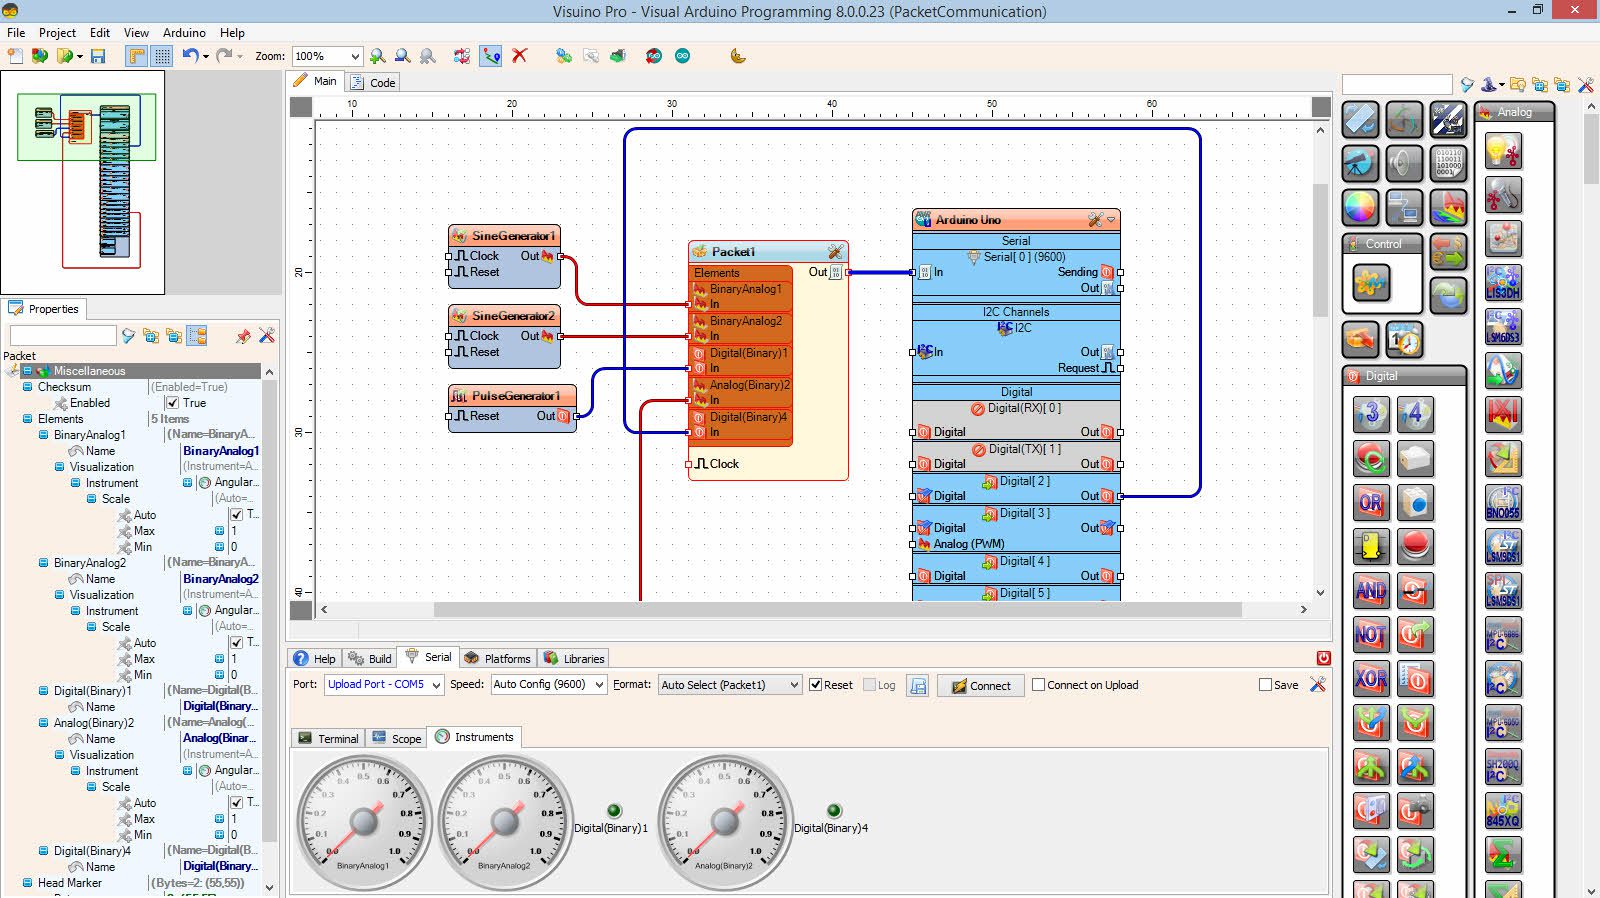Open the Zoom 100% dropdown
This screenshot has width=1600, height=898.
tap(354, 57)
